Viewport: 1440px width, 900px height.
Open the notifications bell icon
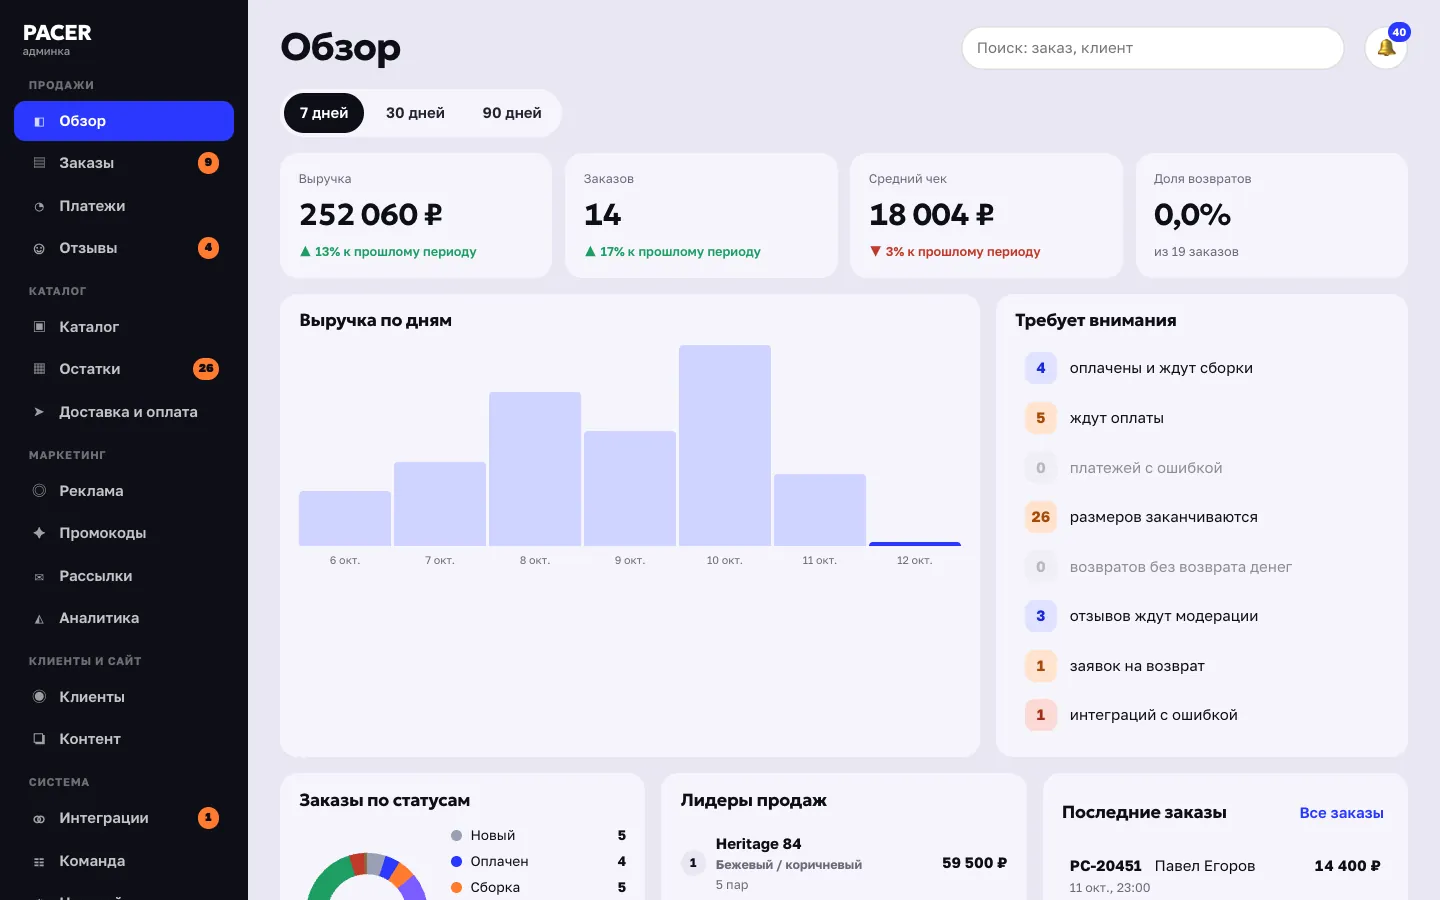[1386, 48]
